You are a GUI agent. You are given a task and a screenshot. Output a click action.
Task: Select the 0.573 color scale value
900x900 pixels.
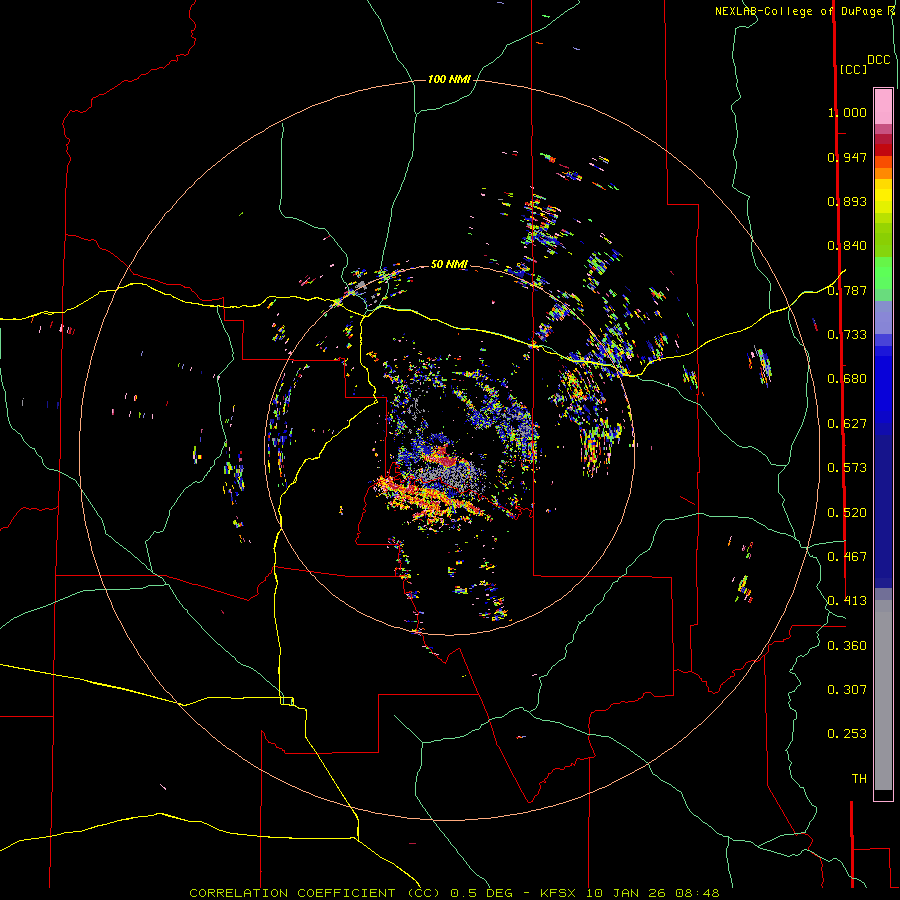[x=847, y=468]
